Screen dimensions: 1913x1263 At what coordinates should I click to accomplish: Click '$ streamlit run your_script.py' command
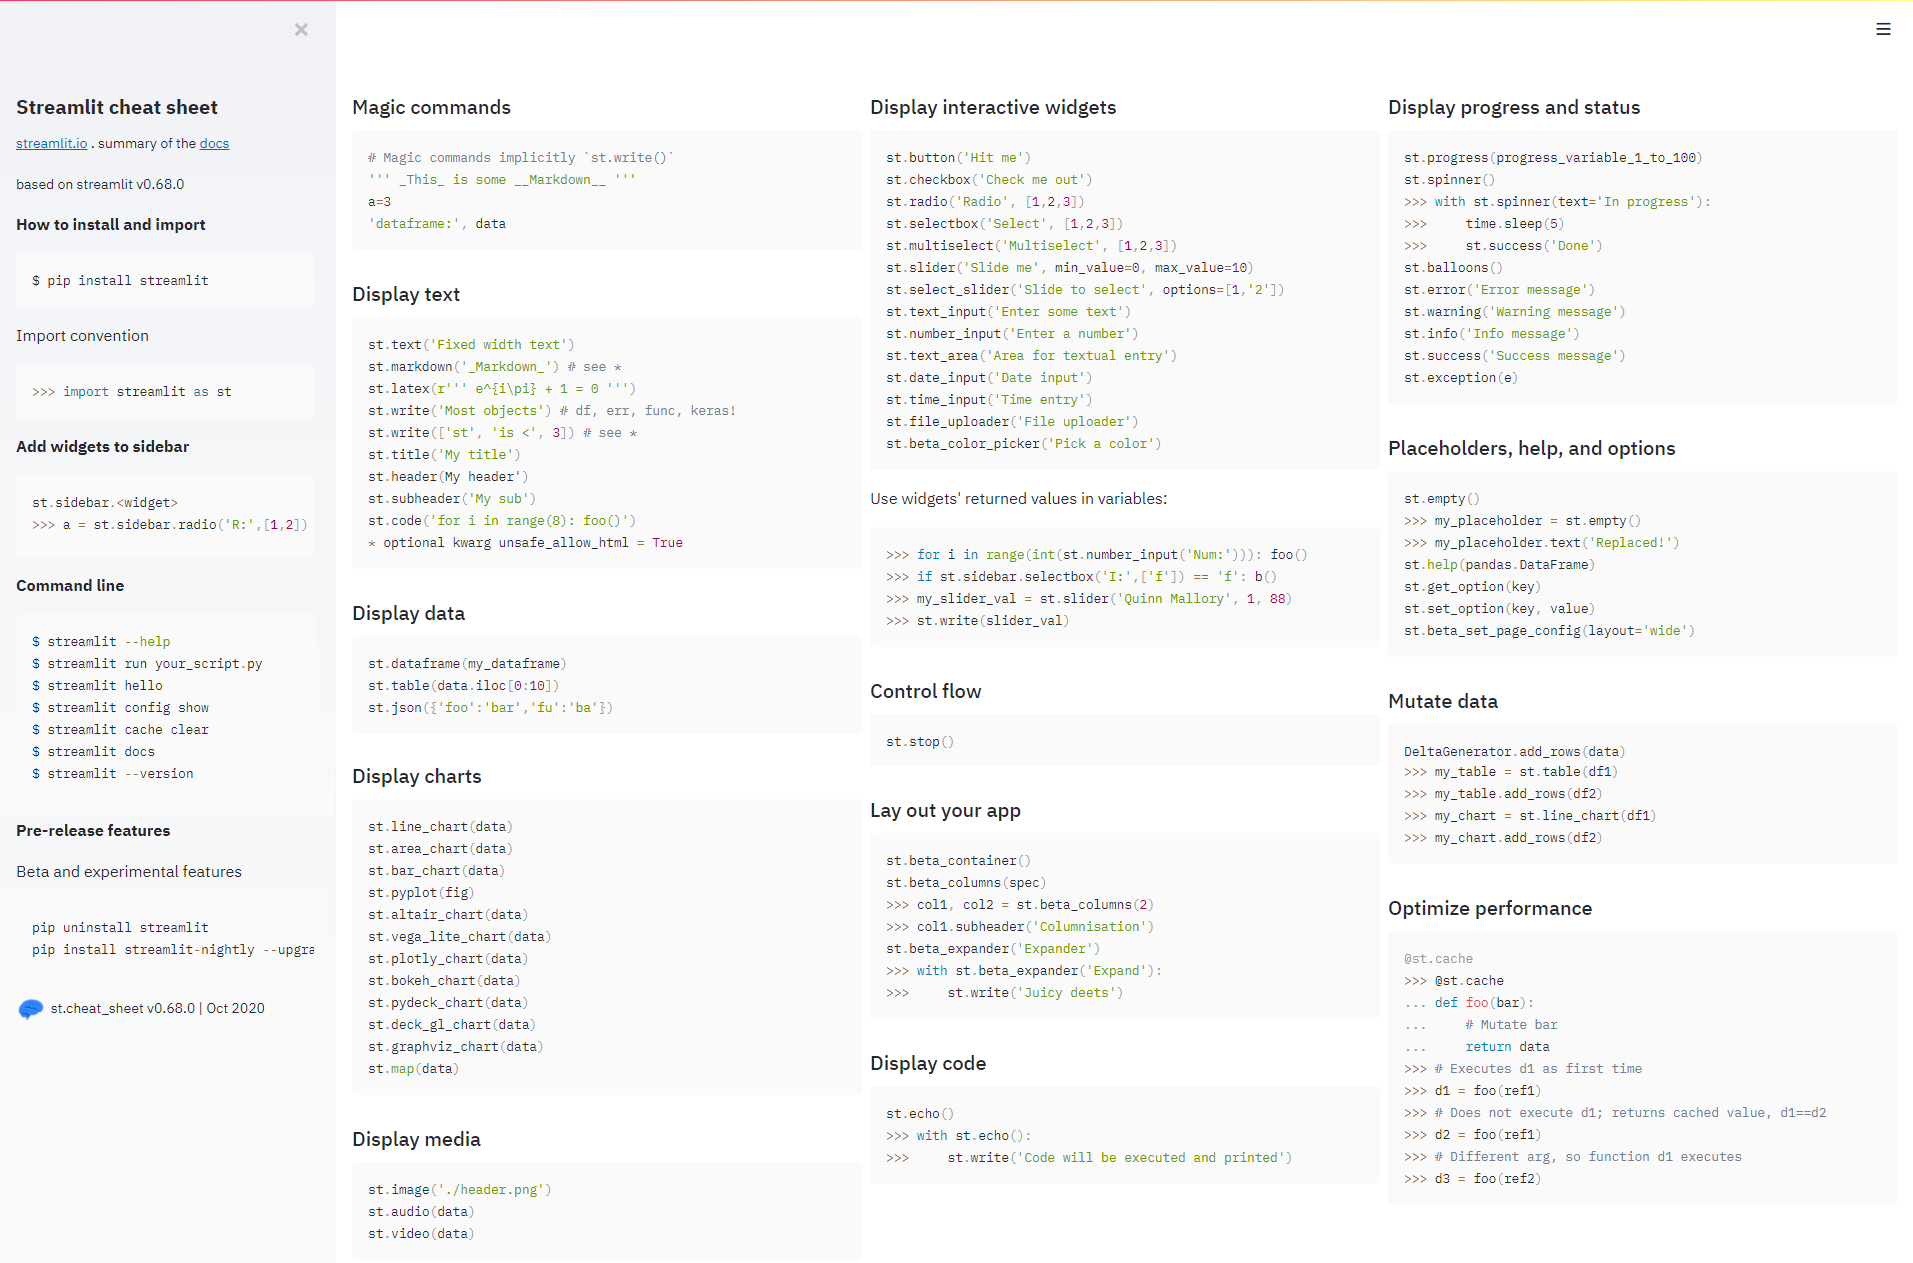147,664
